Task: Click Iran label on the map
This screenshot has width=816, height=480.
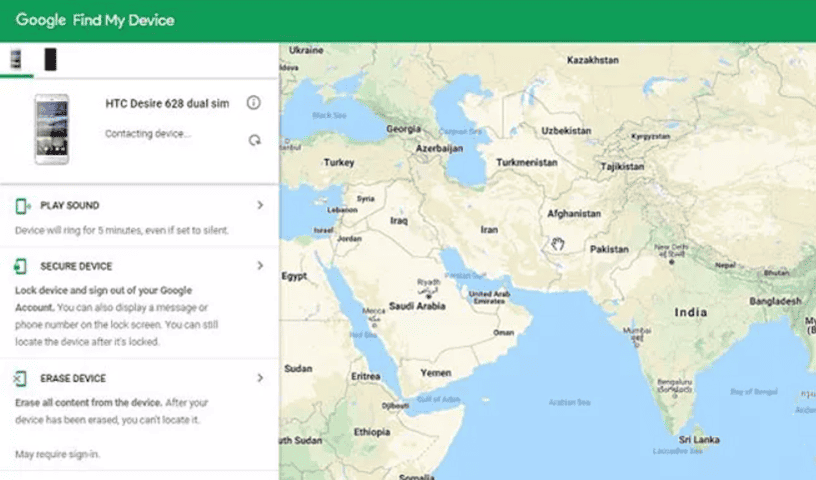Action: (x=489, y=230)
